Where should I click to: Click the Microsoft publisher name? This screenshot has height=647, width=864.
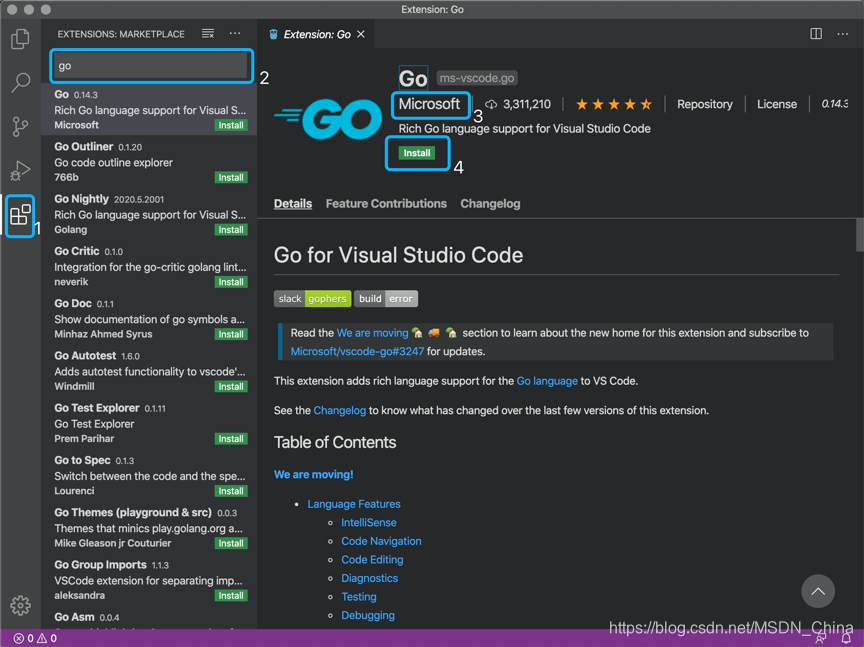tap(429, 104)
